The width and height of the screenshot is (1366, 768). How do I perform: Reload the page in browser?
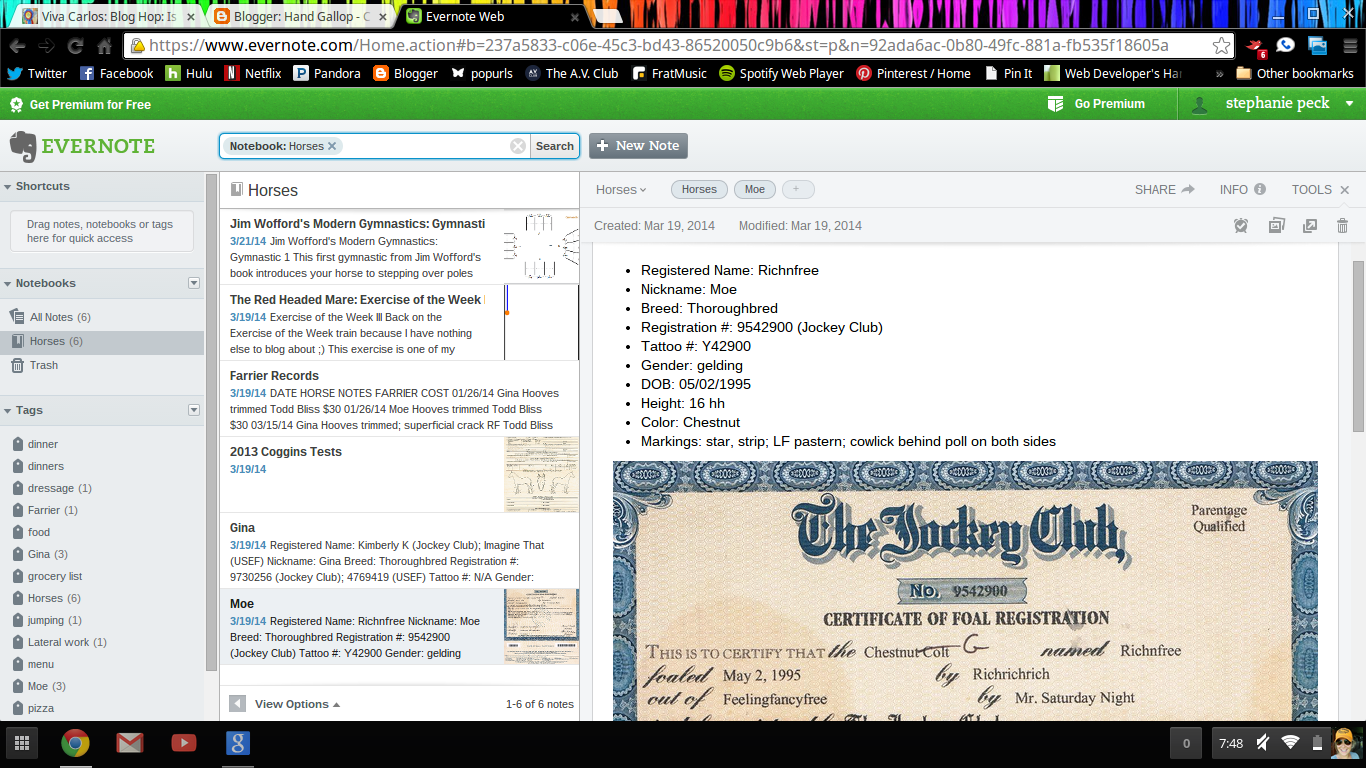(x=75, y=46)
